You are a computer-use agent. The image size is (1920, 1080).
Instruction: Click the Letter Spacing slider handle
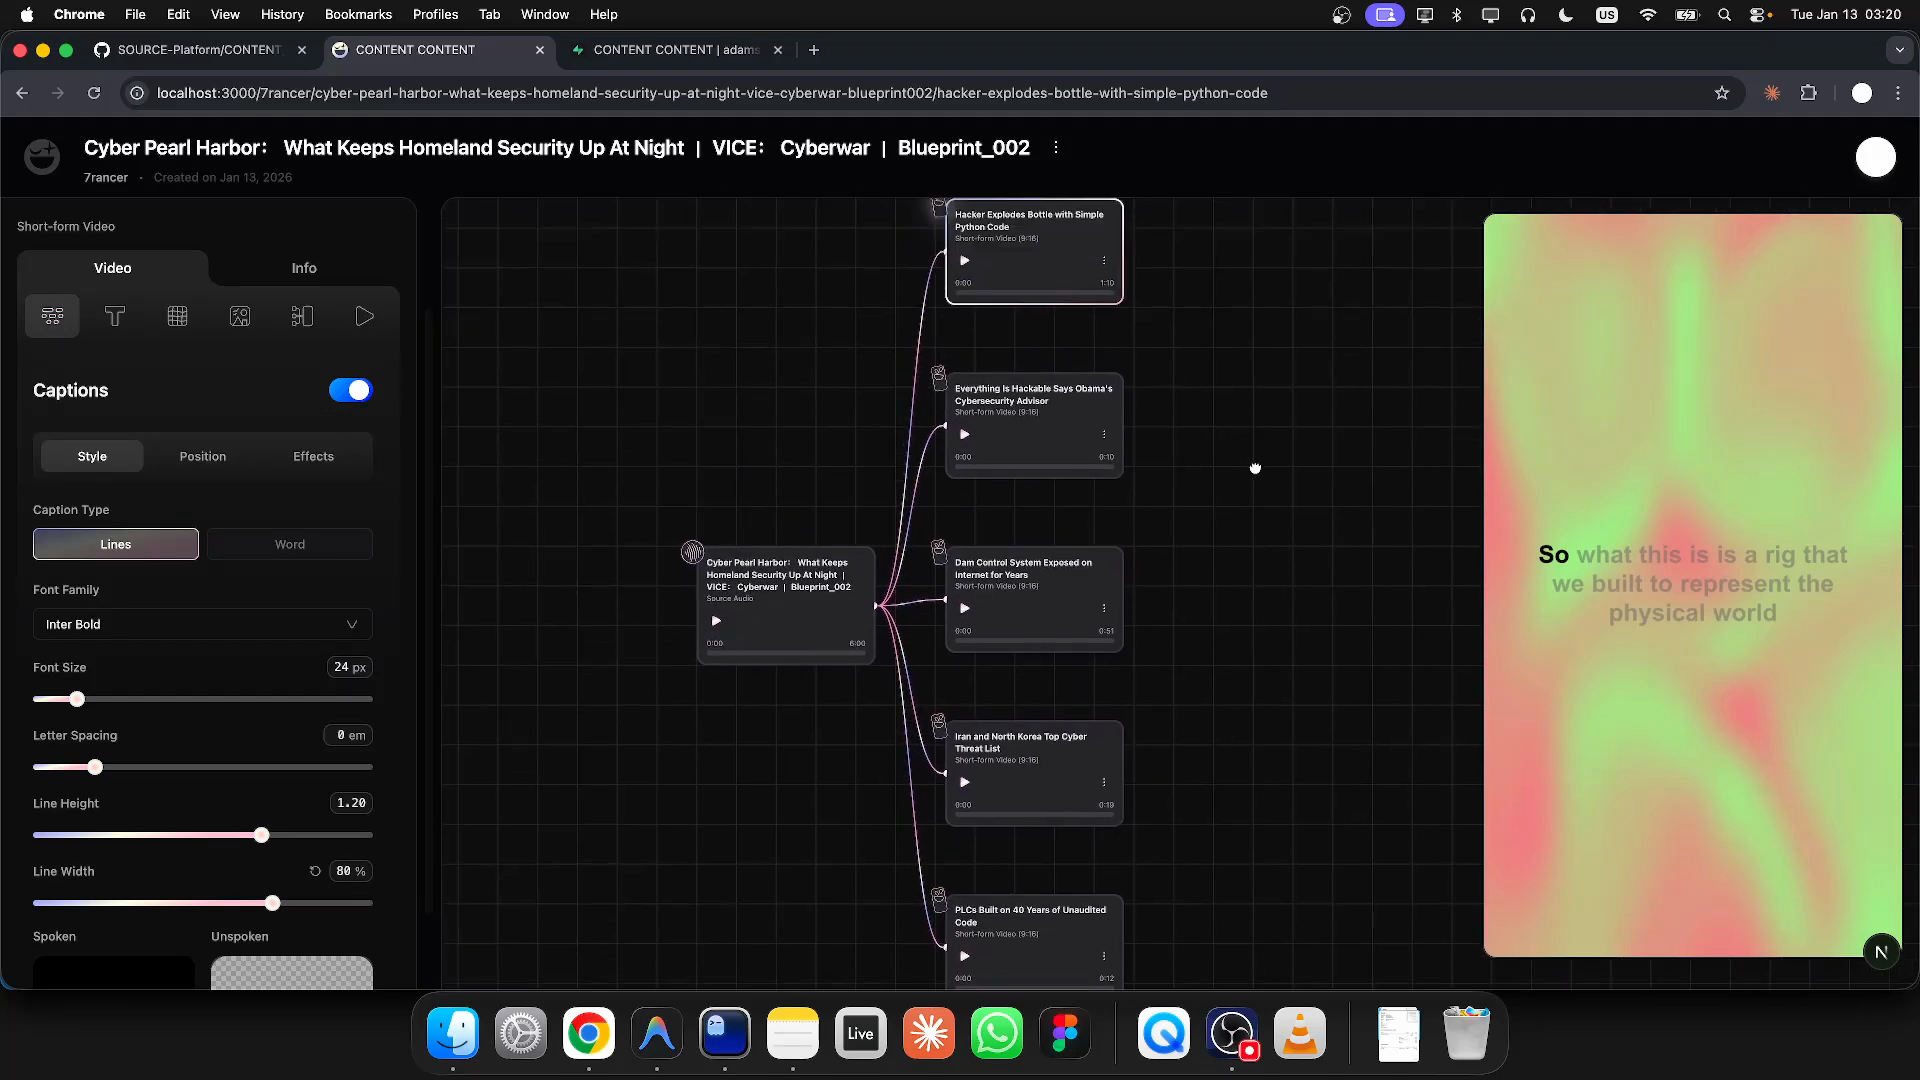point(95,767)
